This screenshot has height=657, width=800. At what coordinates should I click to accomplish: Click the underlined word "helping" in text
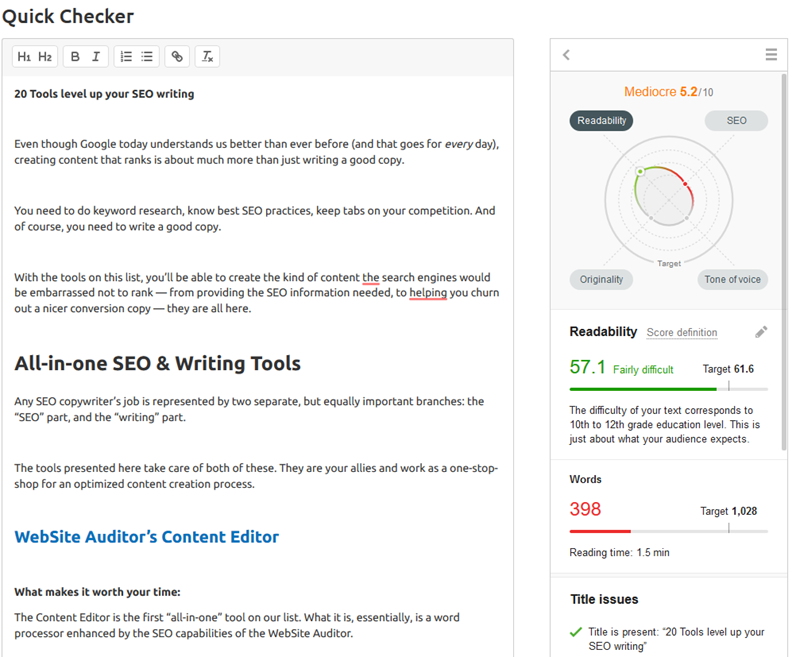427,293
